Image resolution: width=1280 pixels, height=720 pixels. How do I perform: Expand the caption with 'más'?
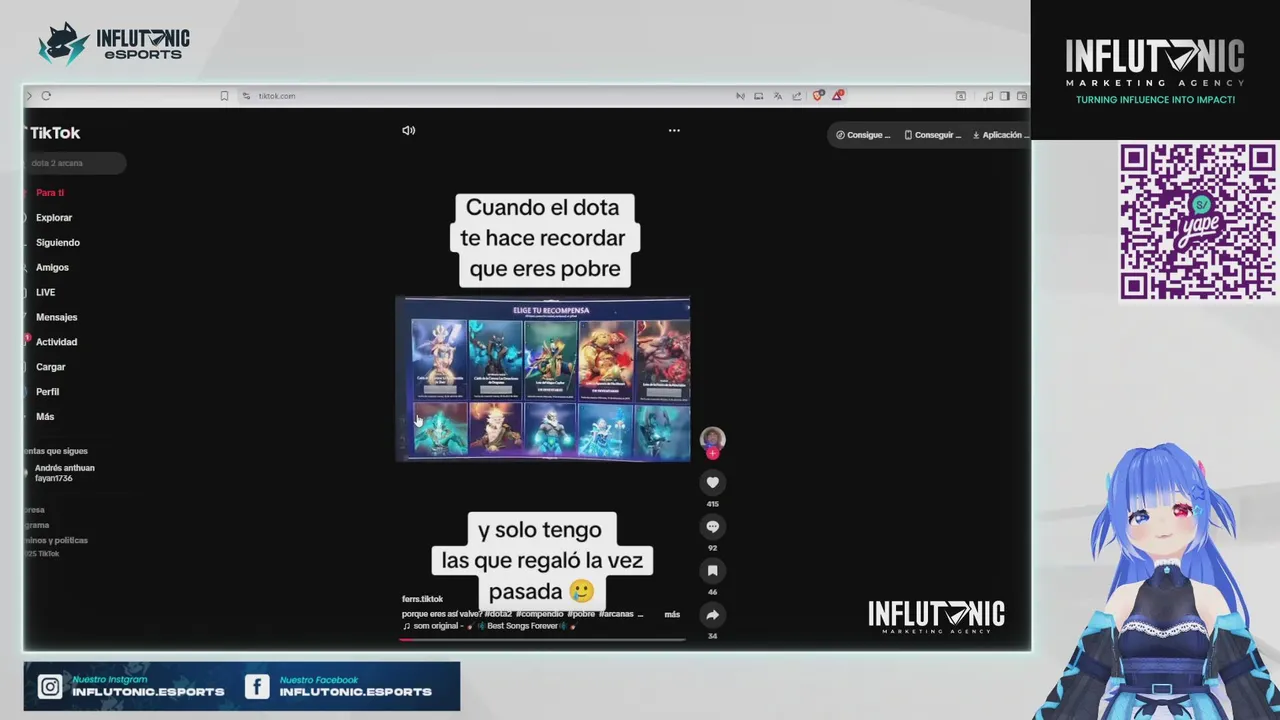tap(672, 614)
